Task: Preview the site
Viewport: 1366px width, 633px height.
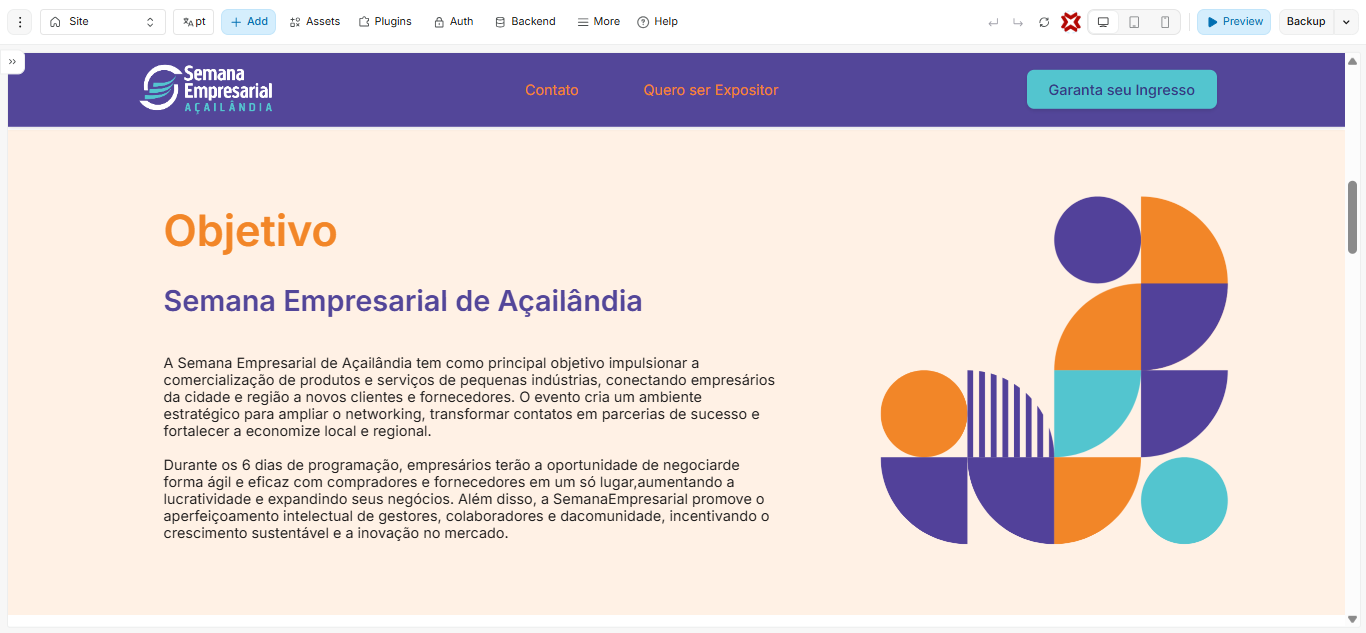Action: (x=1234, y=22)
